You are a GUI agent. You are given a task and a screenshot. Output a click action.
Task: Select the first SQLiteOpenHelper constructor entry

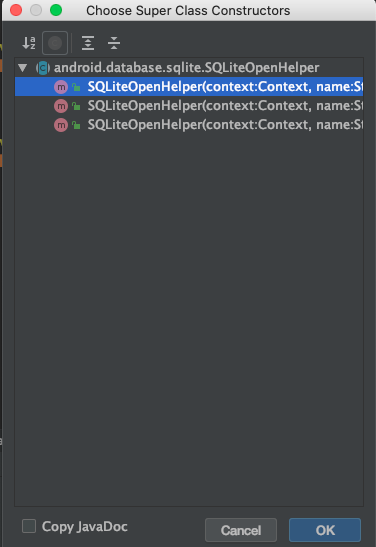tap(189, 87)
